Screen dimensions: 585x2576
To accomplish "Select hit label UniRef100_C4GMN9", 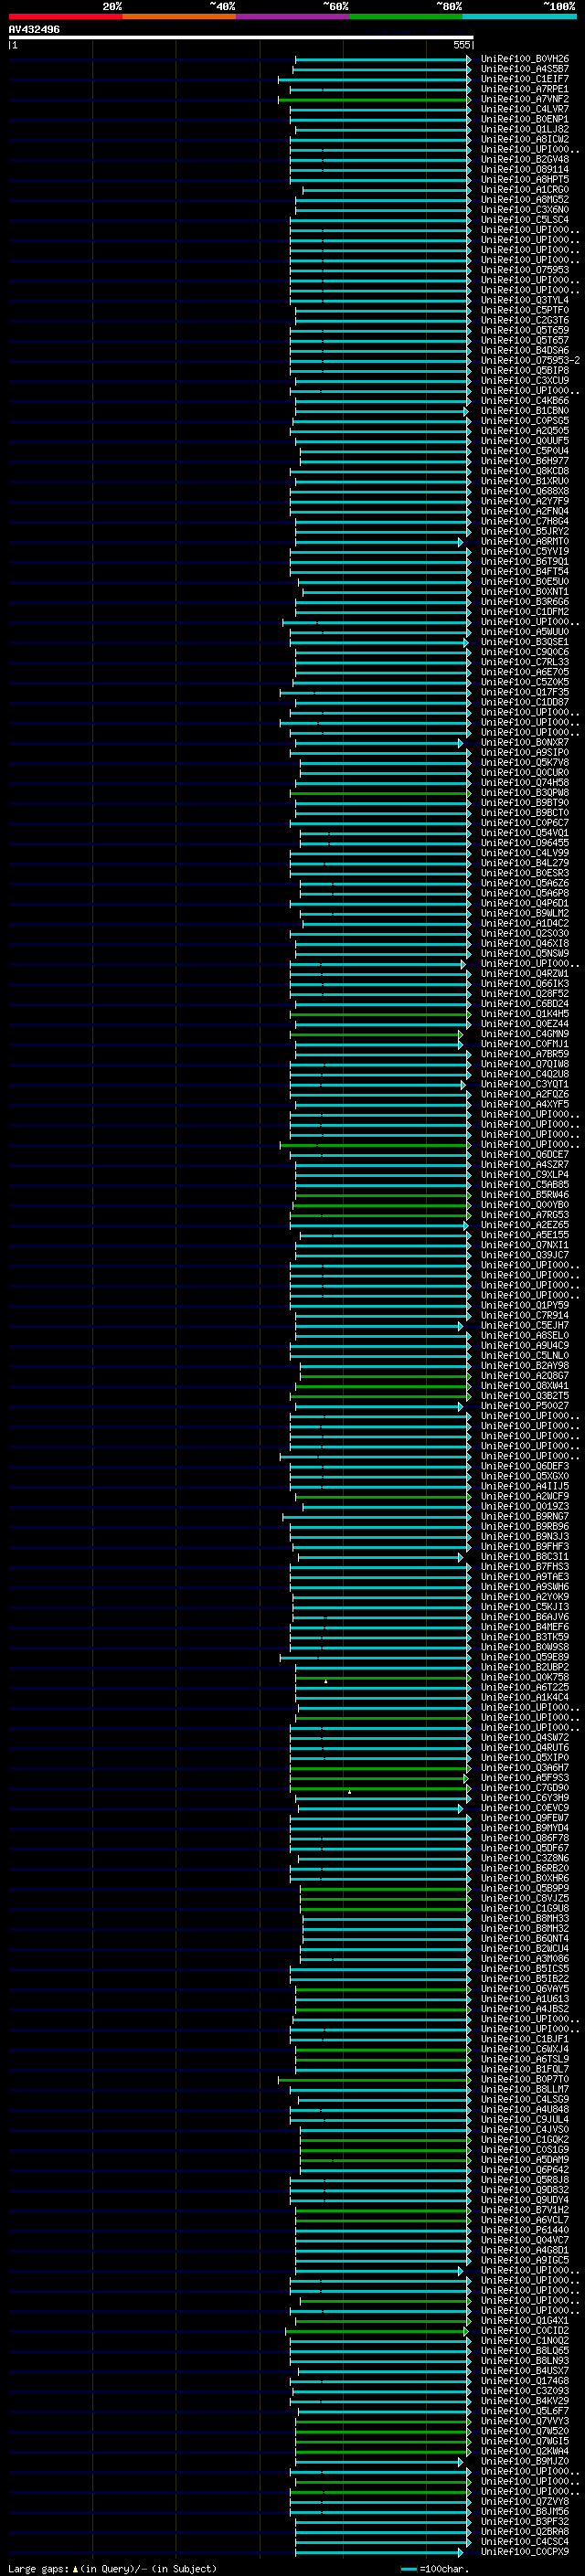I will tap(524, 1034).
